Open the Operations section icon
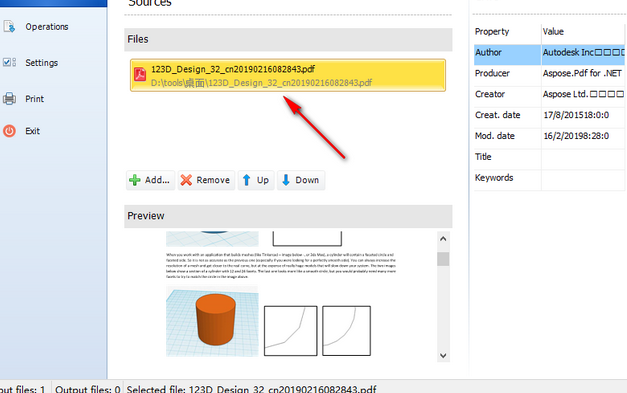Viewport: 627px width, 393px height. click(x=9, y=27)
